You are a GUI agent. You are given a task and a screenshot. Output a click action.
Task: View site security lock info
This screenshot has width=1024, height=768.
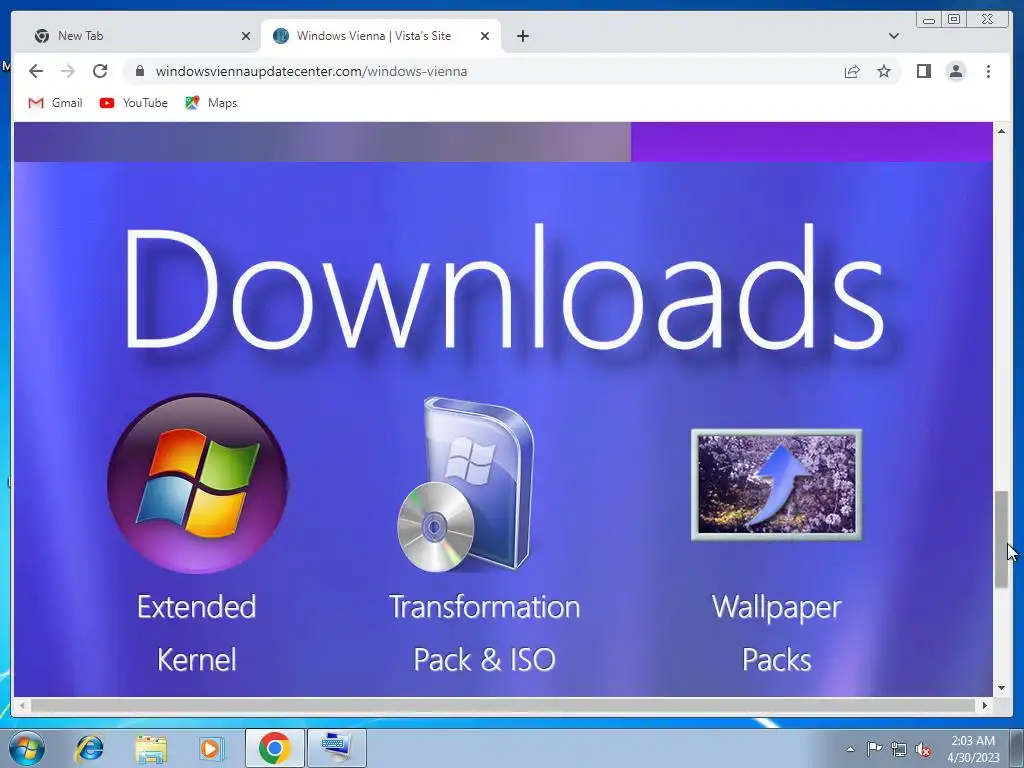(139, 71)
